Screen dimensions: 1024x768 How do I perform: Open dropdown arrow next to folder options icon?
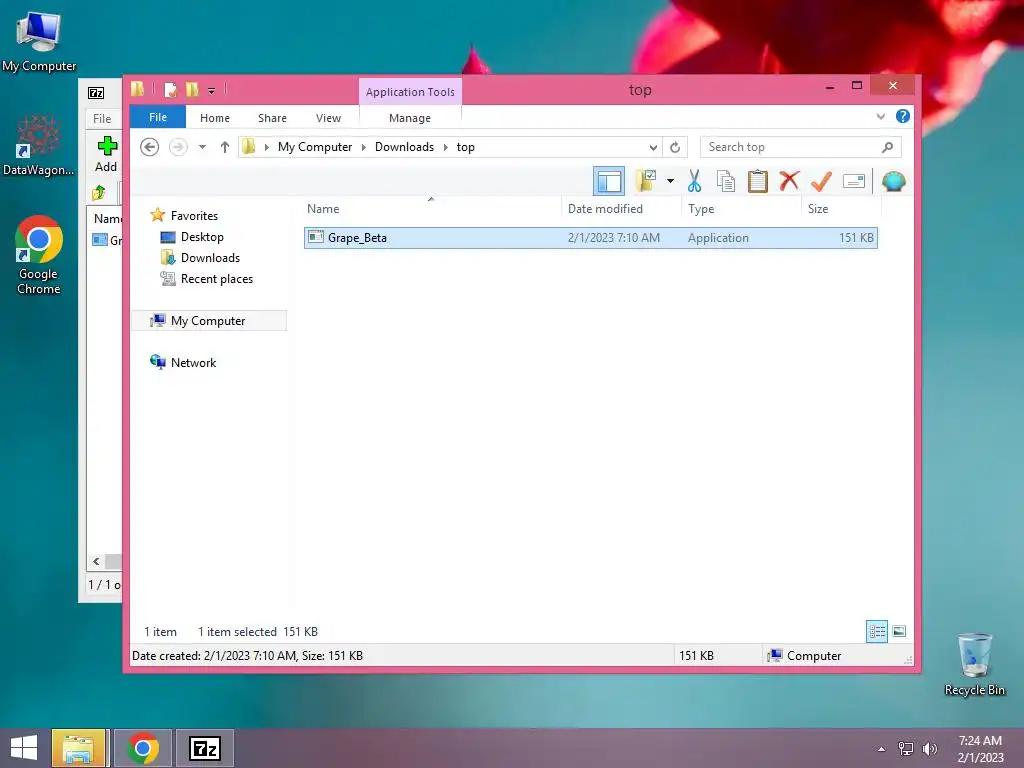coord(670,181)
